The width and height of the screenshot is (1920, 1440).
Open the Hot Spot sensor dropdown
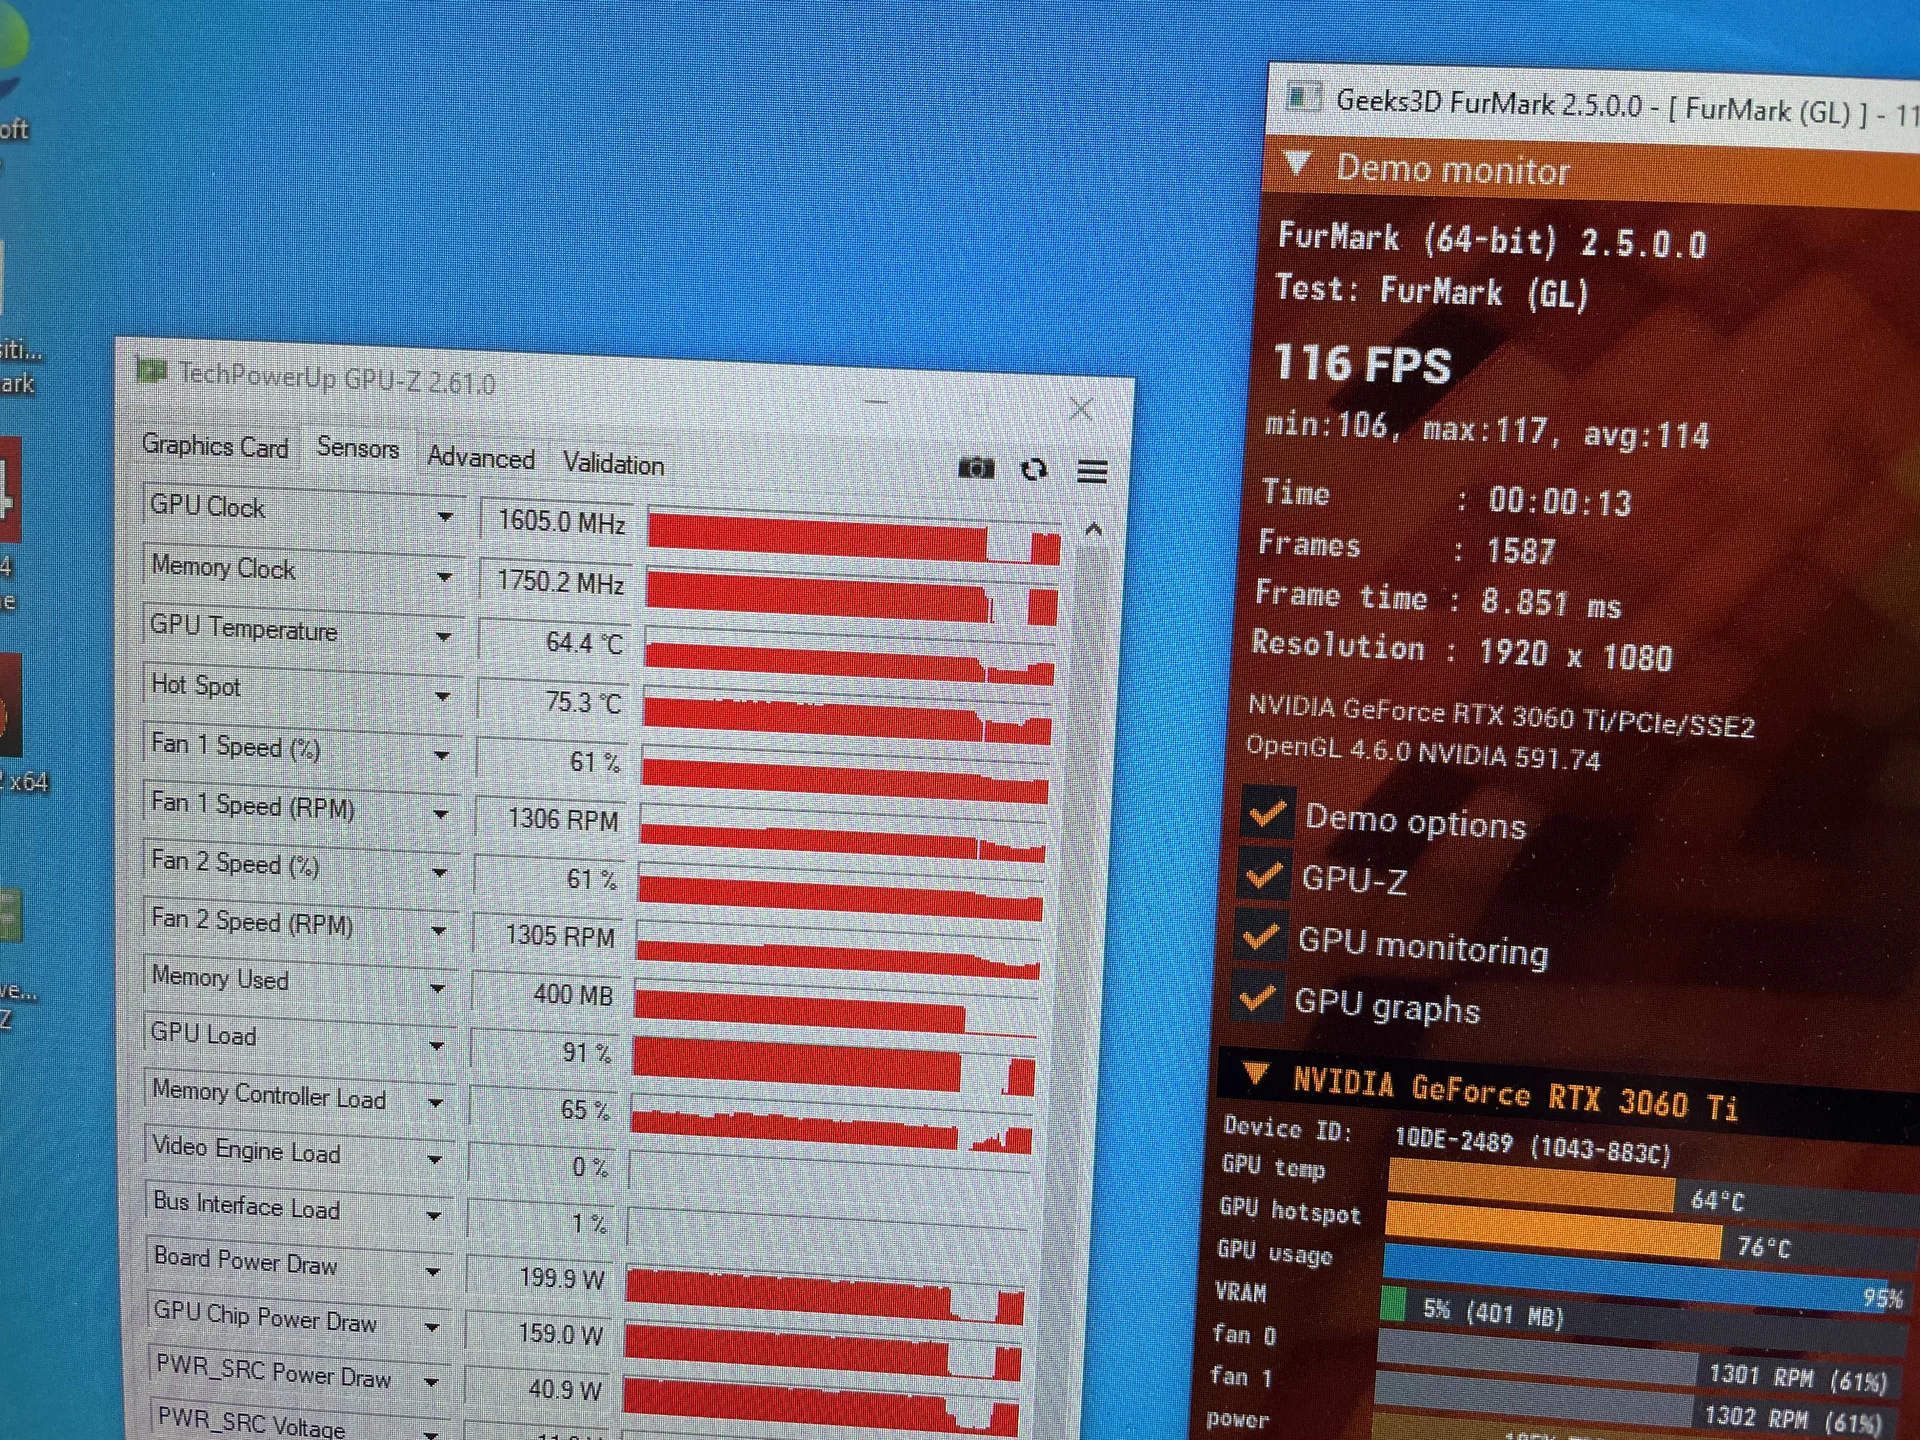(x=442, y=696)
